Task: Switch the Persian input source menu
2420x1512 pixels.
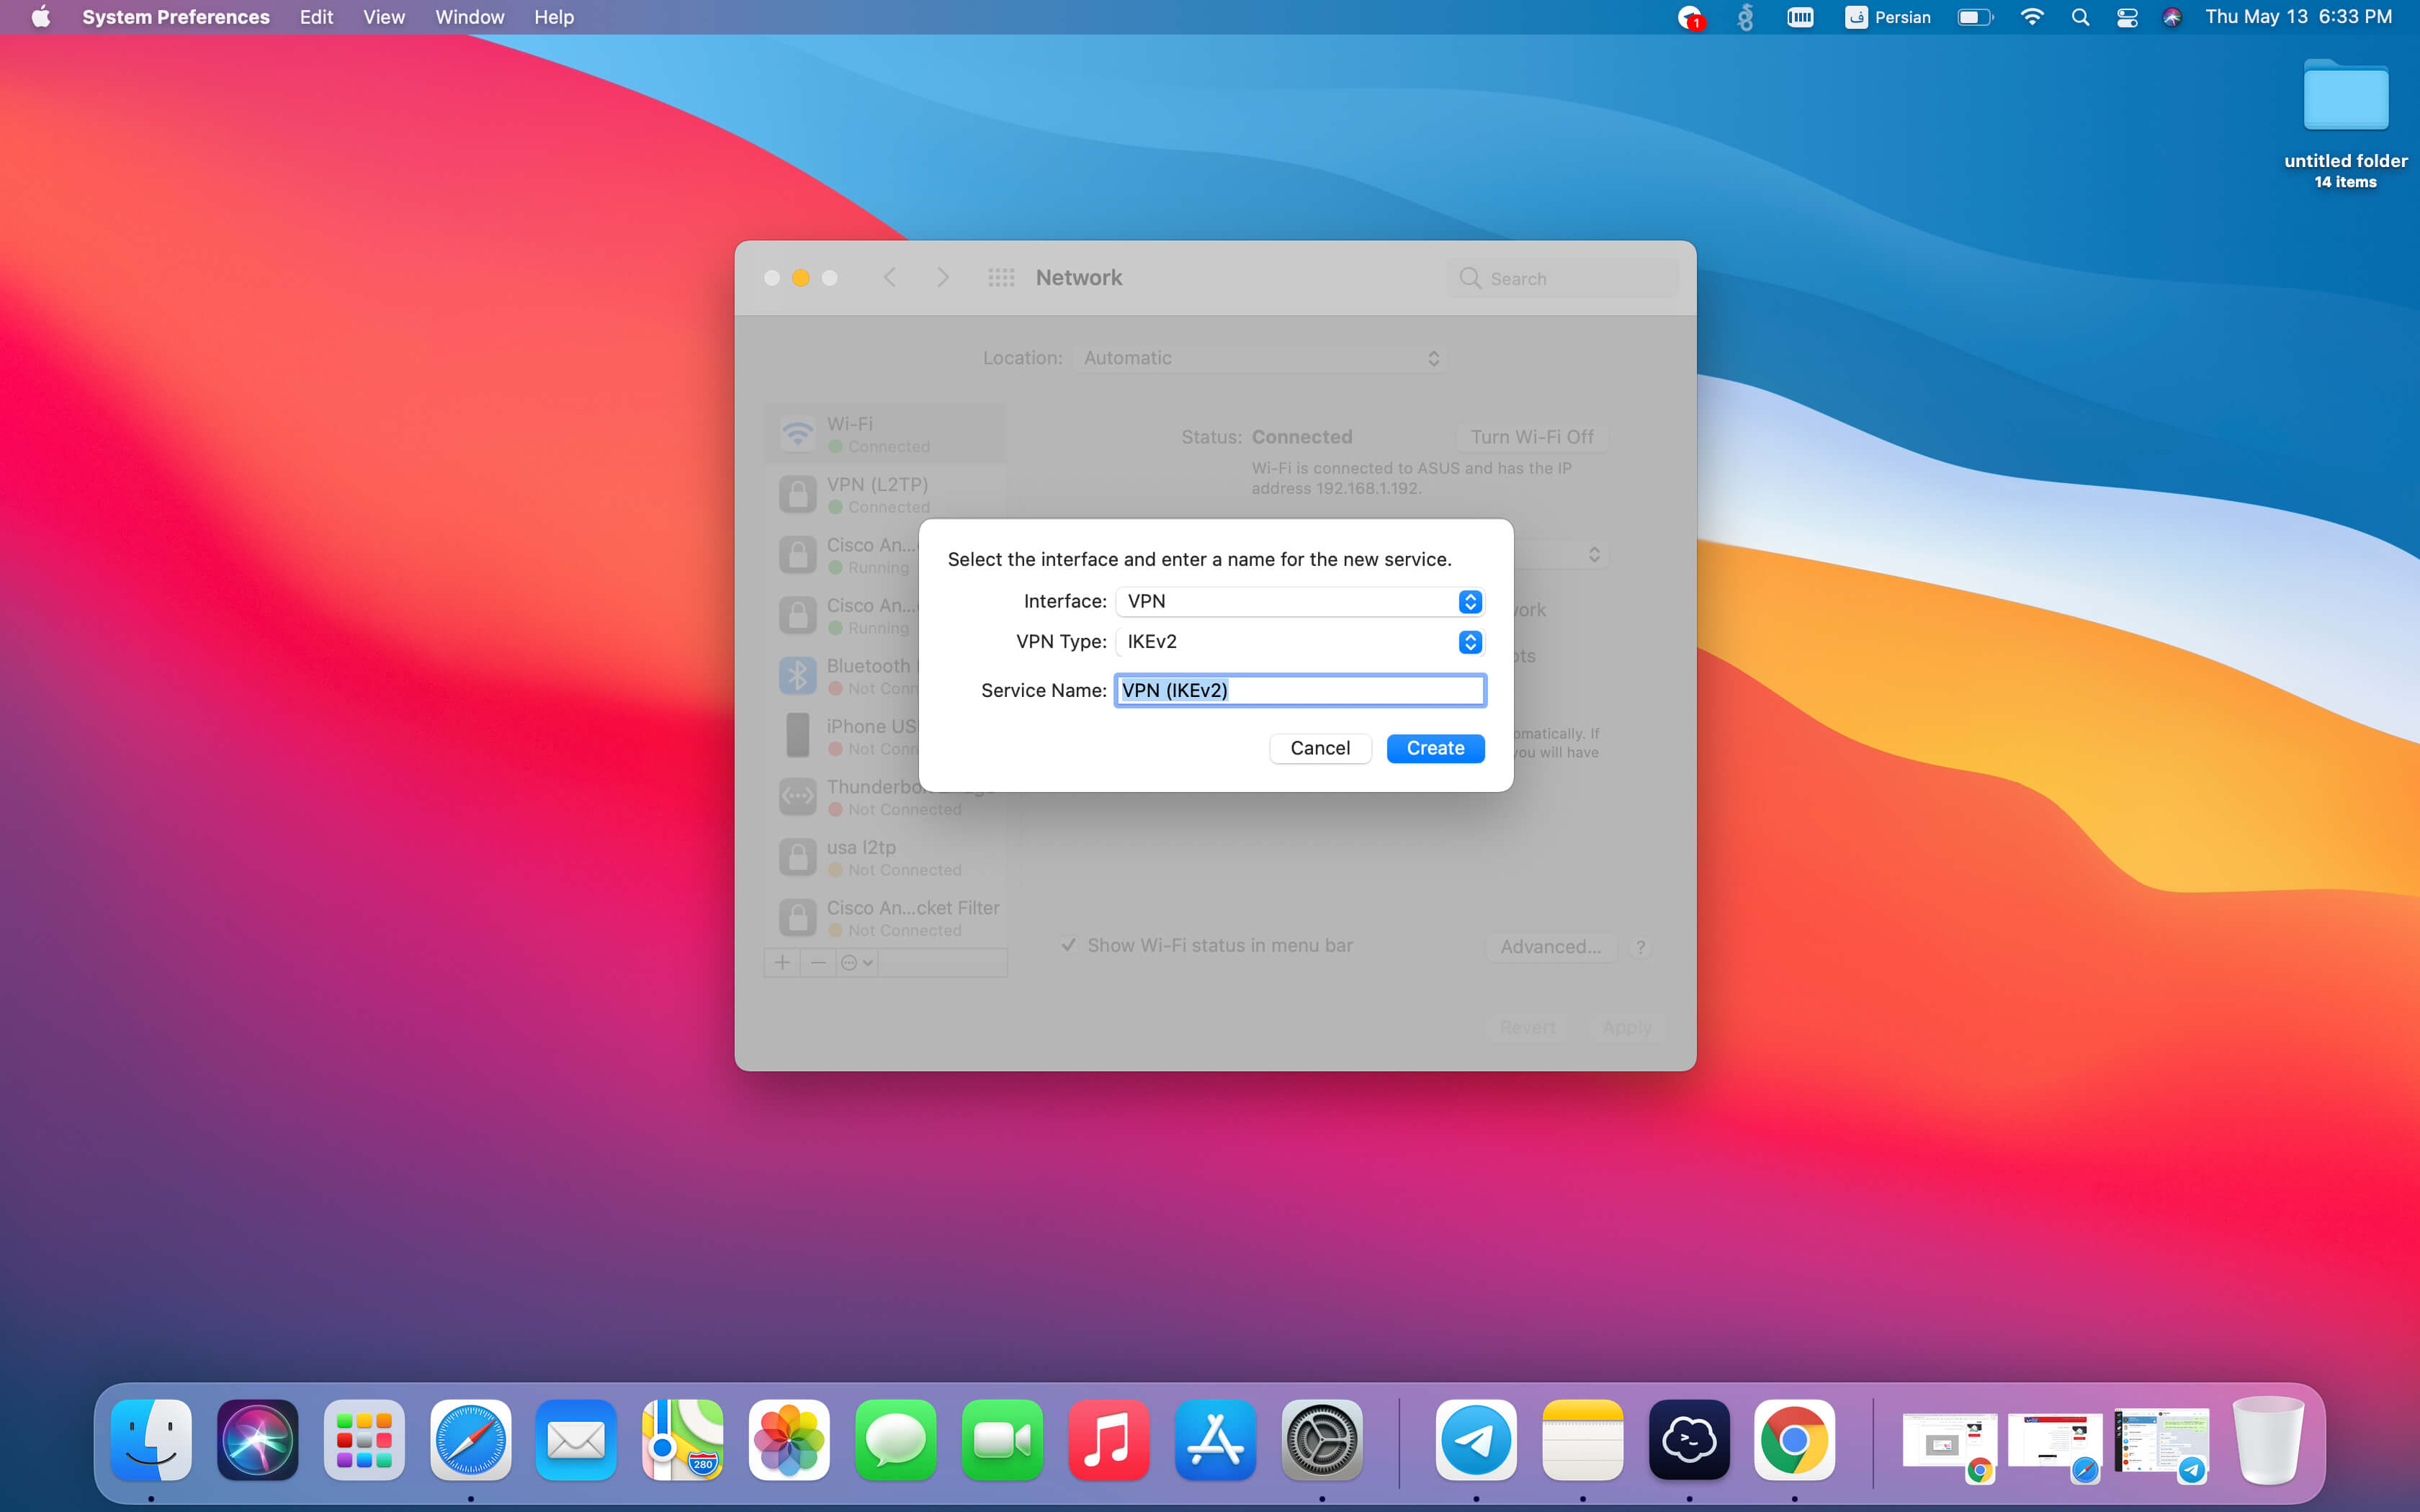Action: coord(1887,17)
